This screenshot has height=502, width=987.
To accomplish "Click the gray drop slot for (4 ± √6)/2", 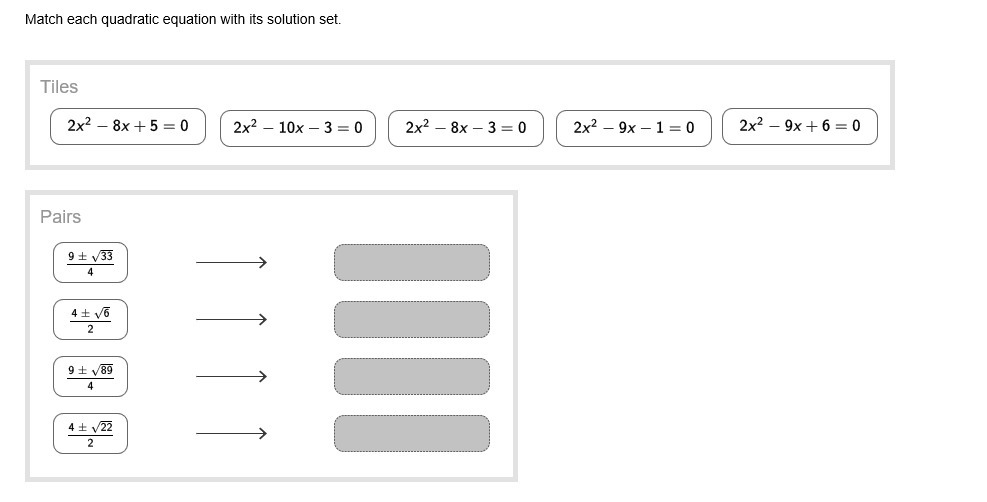I will 412,320.
